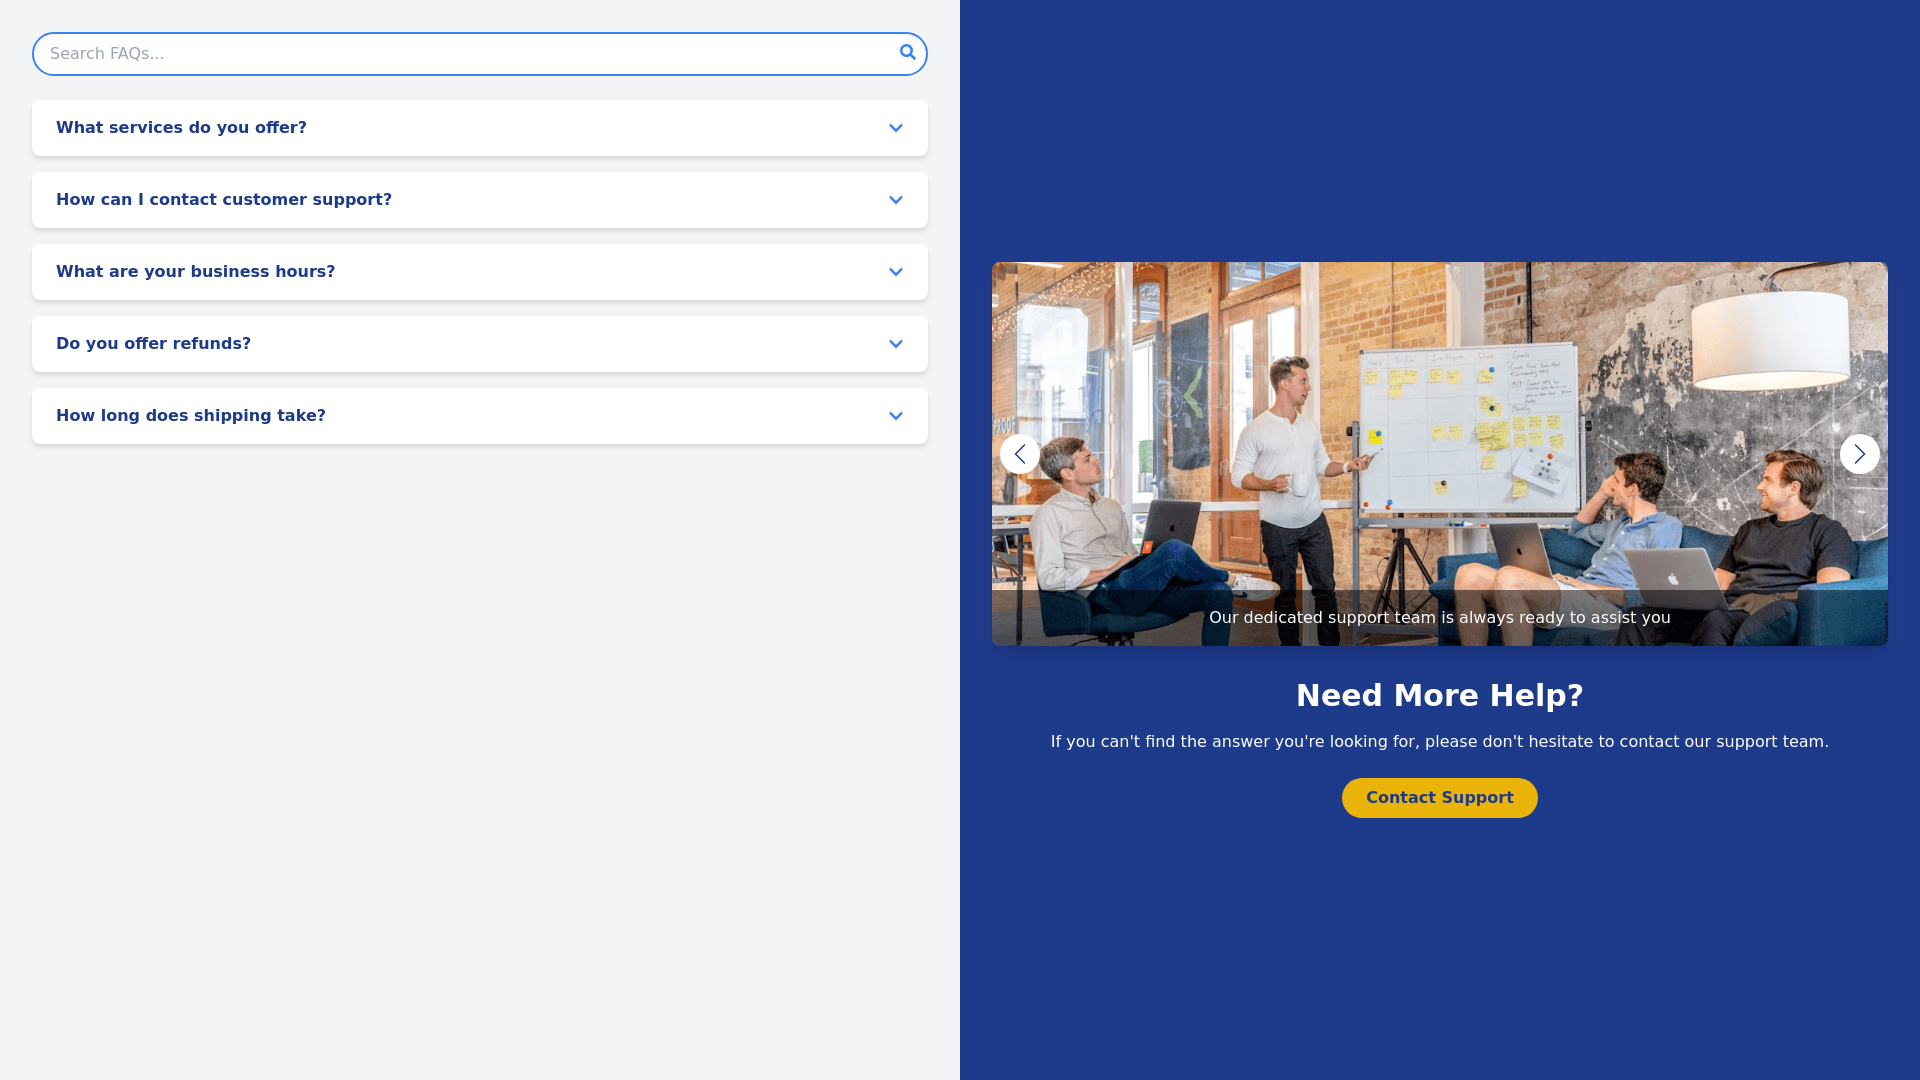Click the support team carousel image
Image resolution: width=1920 pixels, height=1080 pixels.
pyautogui.click(x=1440, y=420)
